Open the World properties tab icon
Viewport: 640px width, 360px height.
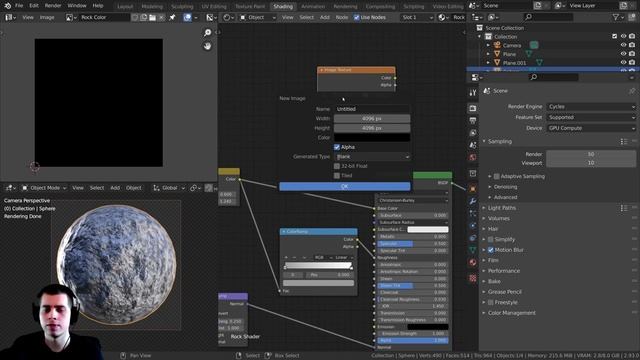coord(473,157)
